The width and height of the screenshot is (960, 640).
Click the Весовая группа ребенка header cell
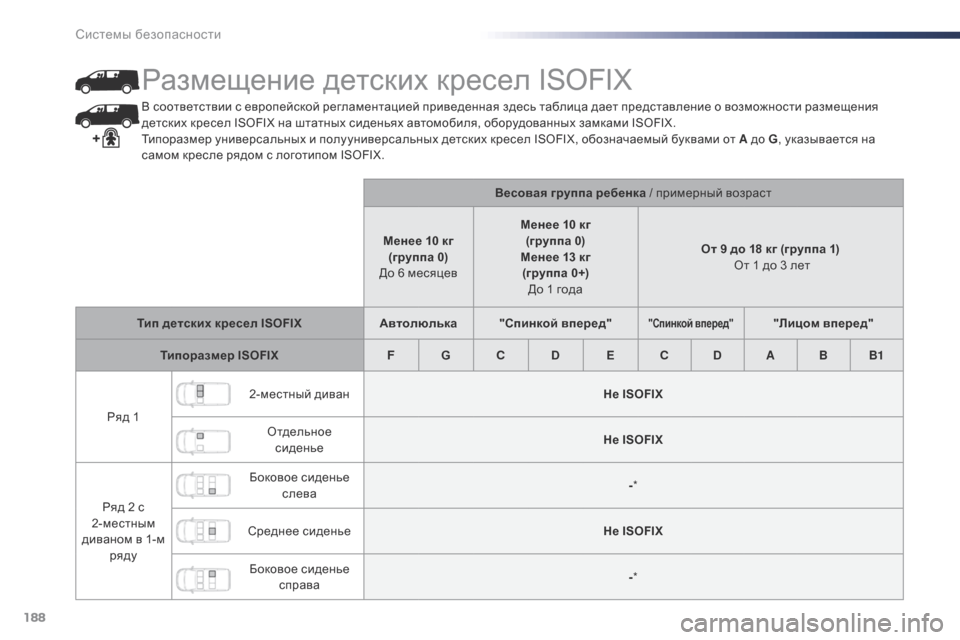pyautogui.click(x=633, y=193)
